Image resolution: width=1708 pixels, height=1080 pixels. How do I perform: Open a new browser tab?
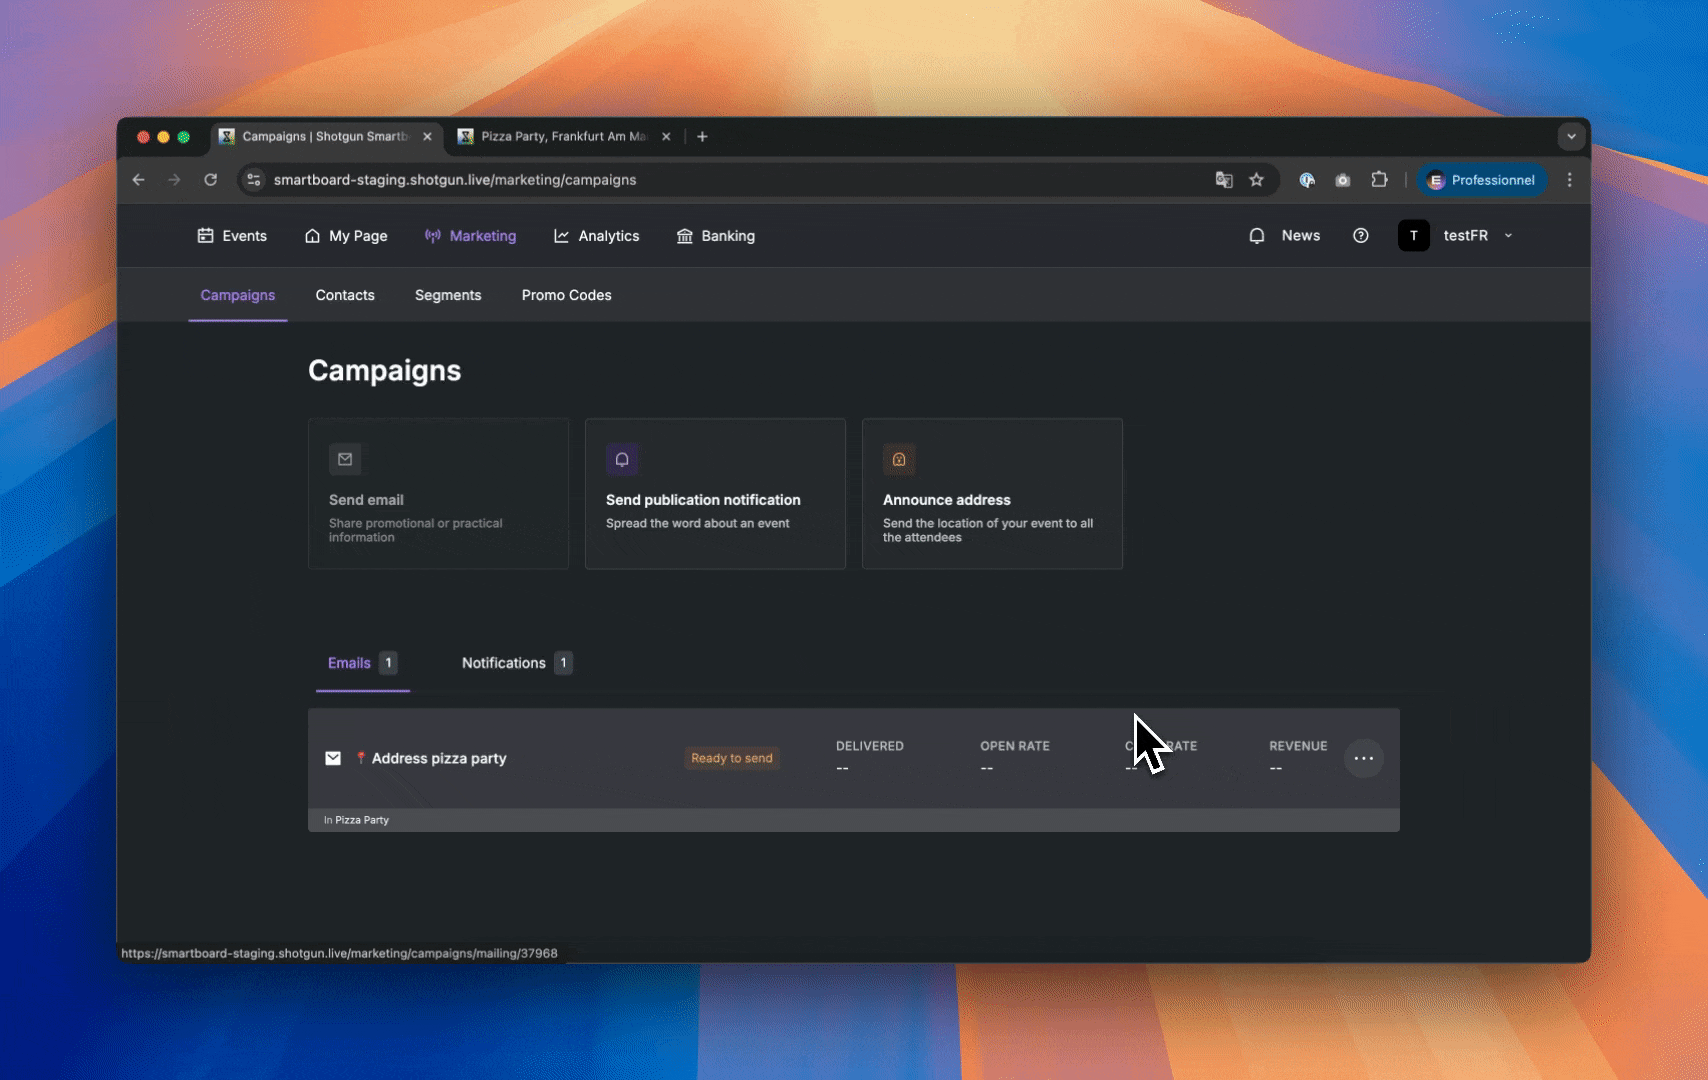point(702,137)
